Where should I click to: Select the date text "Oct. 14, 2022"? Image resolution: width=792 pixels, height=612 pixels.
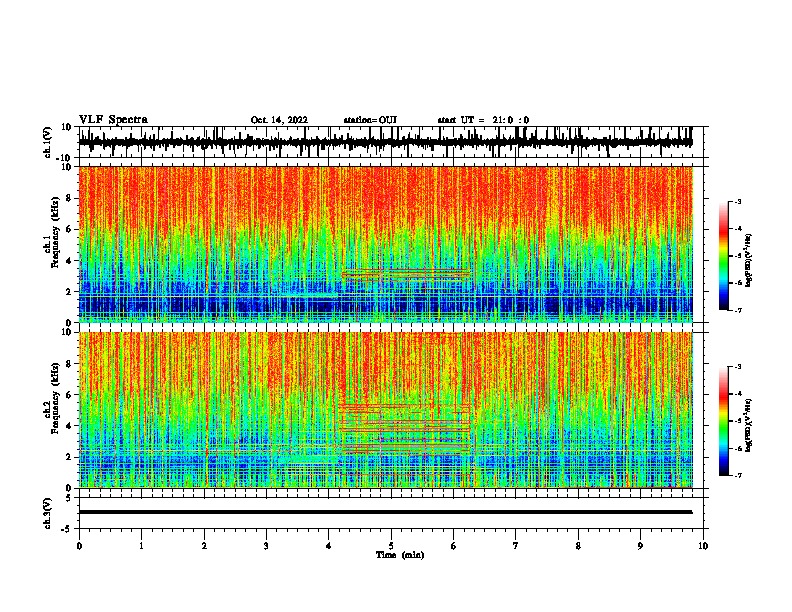click(279, 120)
